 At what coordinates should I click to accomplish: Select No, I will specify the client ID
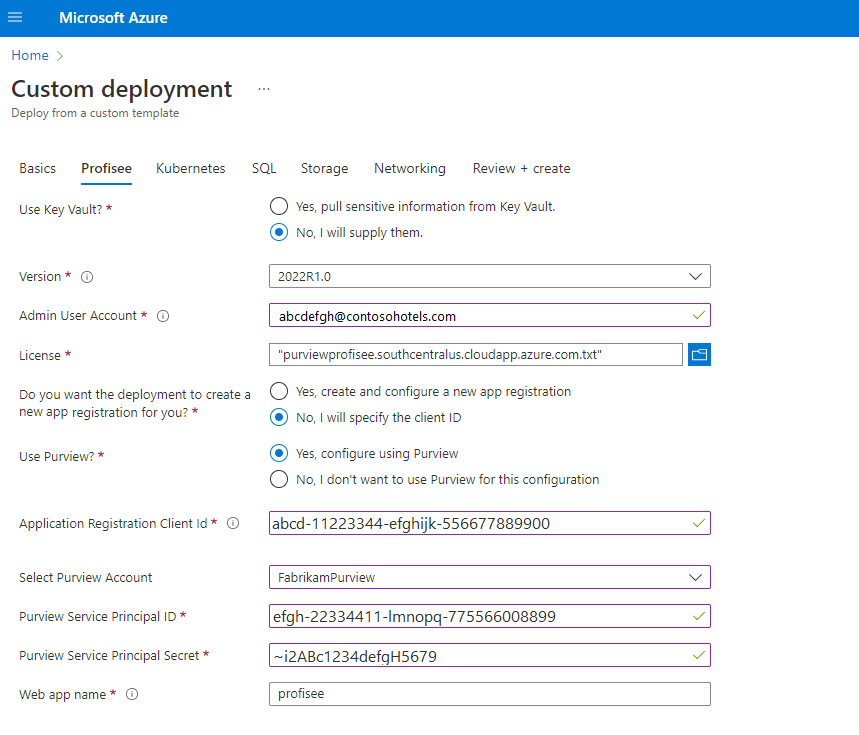tap(279, 417)
